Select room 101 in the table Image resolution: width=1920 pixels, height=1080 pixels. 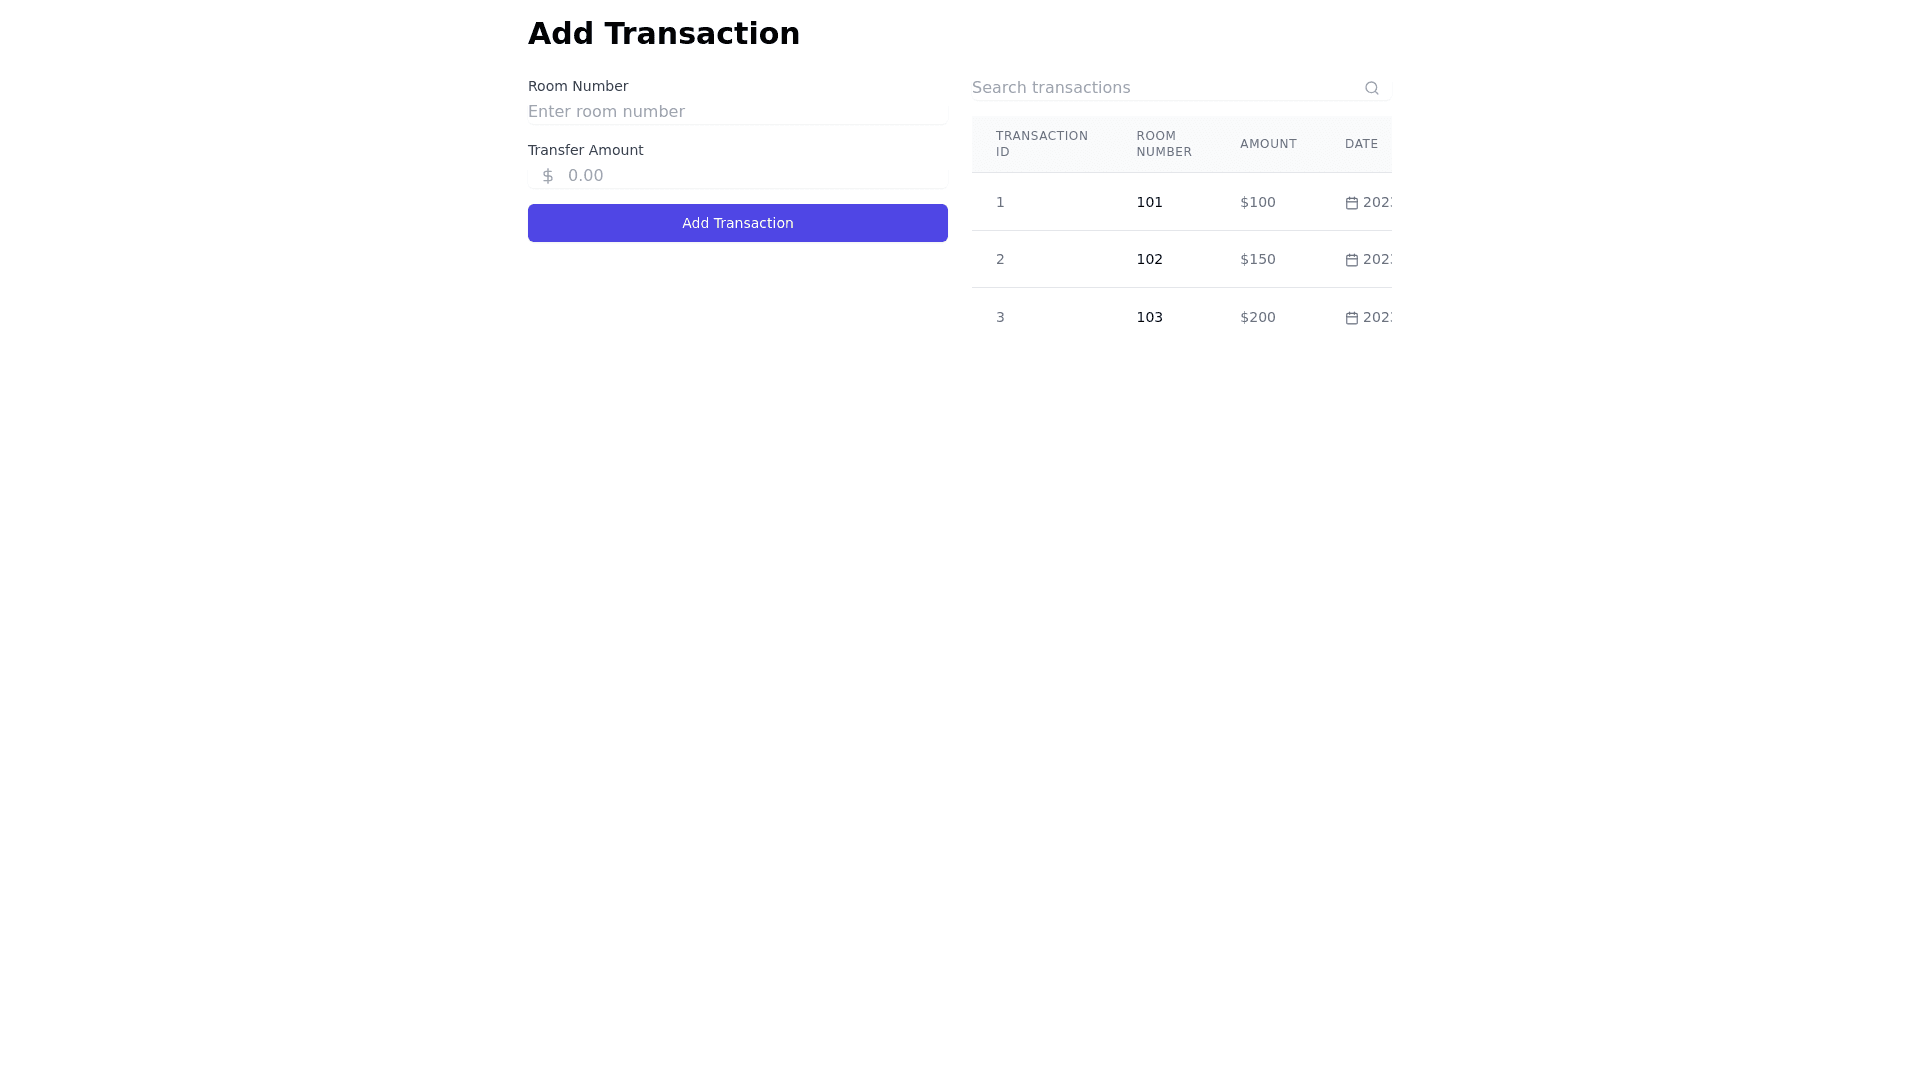point(1149,202)
